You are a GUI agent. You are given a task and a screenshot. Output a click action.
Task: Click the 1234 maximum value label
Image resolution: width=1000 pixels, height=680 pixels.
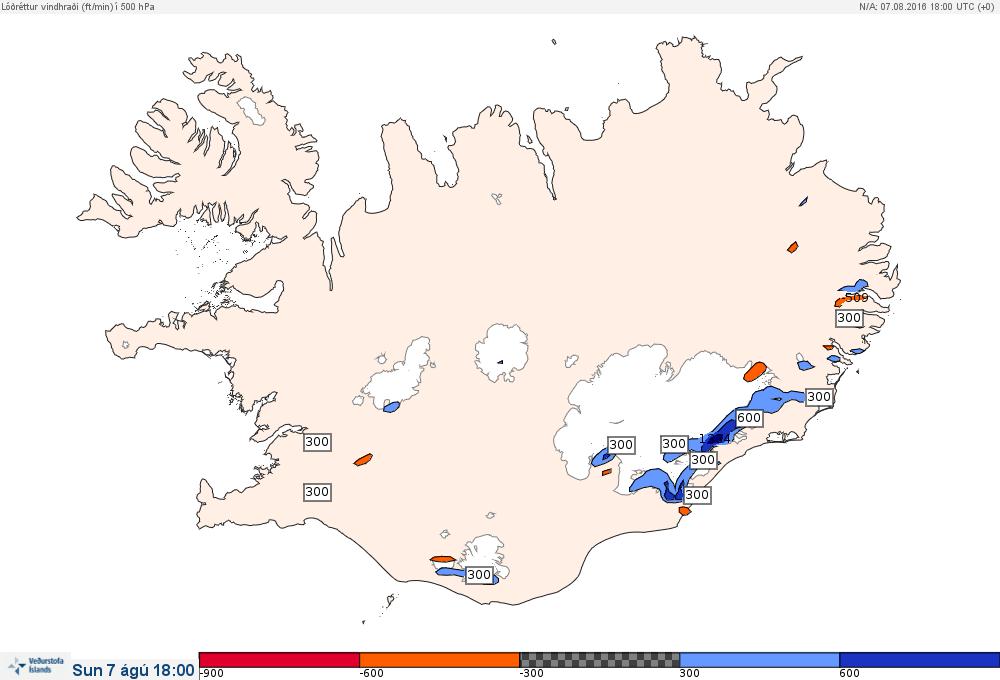(714, 439)
